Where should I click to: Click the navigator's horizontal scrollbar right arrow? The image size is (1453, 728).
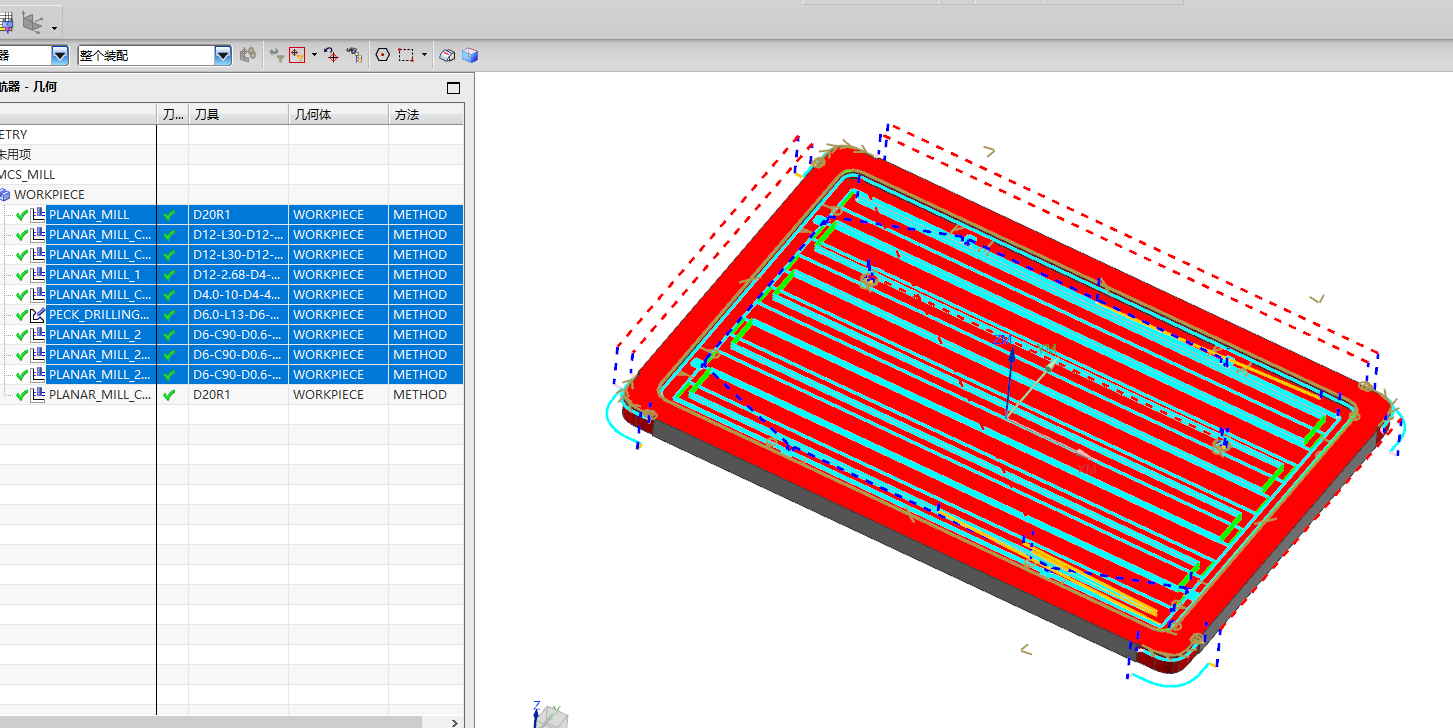pos(456,722)
